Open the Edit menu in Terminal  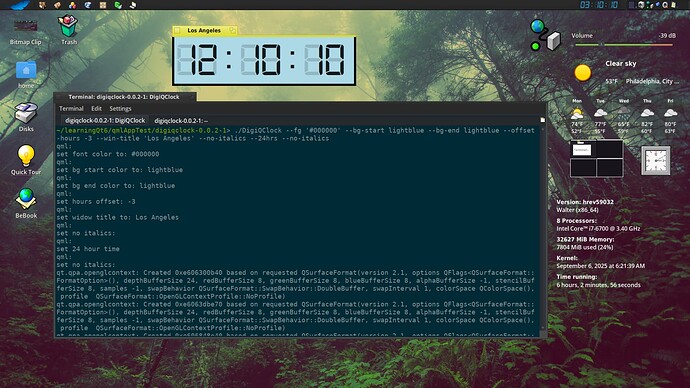[x=96, y=109]
